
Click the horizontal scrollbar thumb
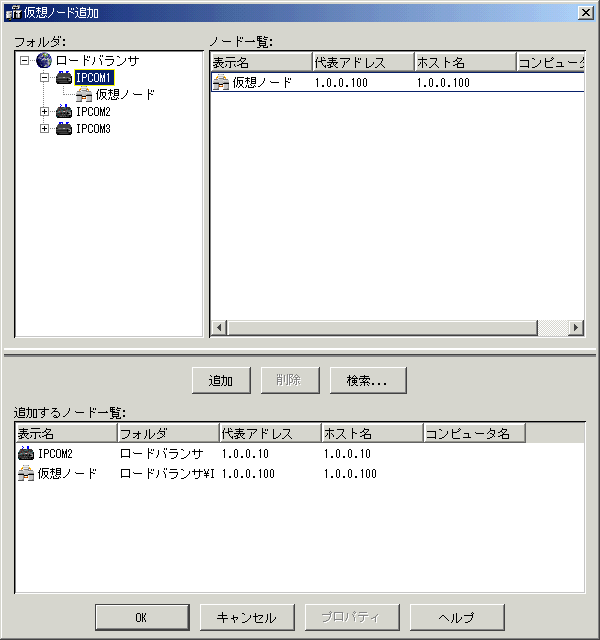tap(382, 327)
